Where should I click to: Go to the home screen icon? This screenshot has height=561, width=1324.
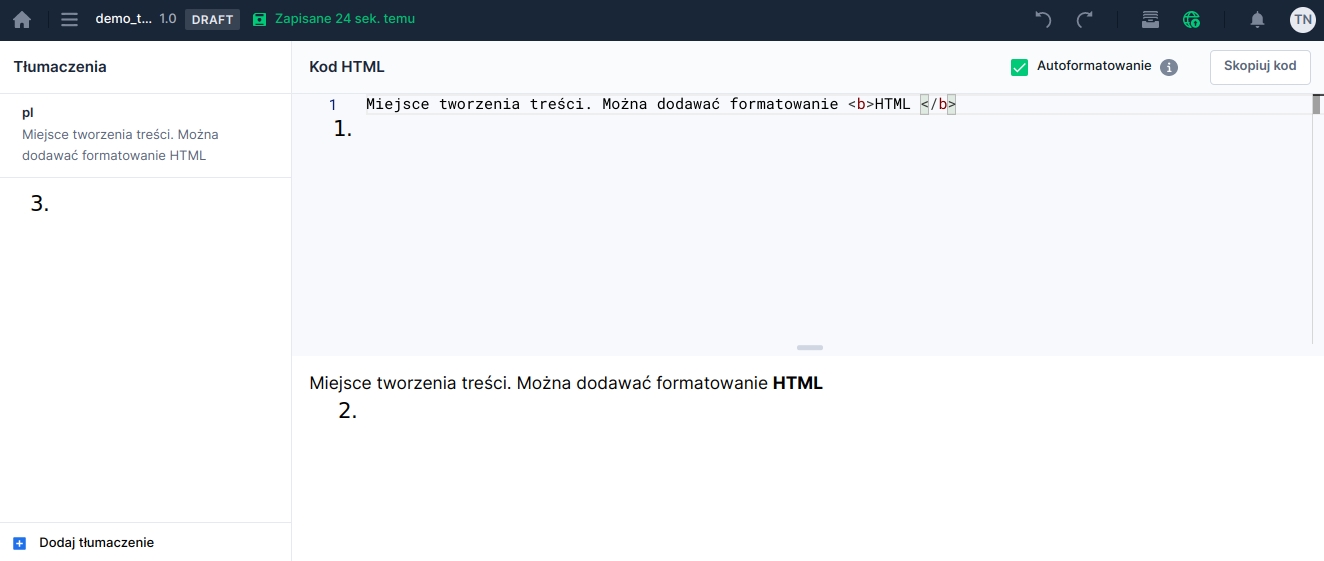pos(22,19)
